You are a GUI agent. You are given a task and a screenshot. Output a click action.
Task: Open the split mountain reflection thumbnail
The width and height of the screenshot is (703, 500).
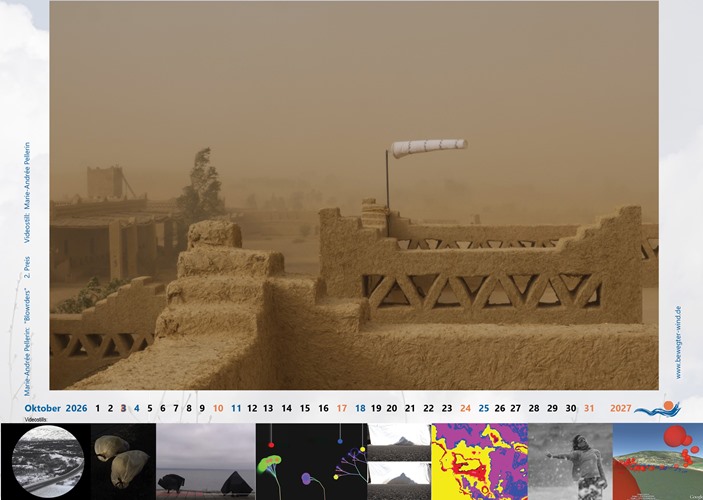tap(399, 461)
